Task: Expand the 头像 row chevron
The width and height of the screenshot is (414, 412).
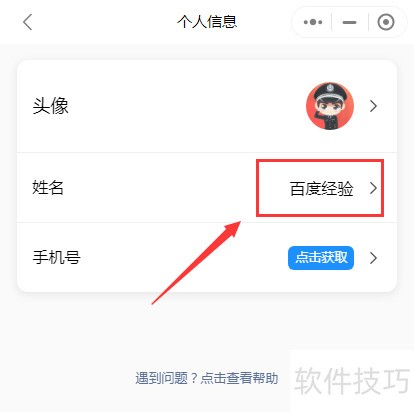Action: (x=373, y=106)
